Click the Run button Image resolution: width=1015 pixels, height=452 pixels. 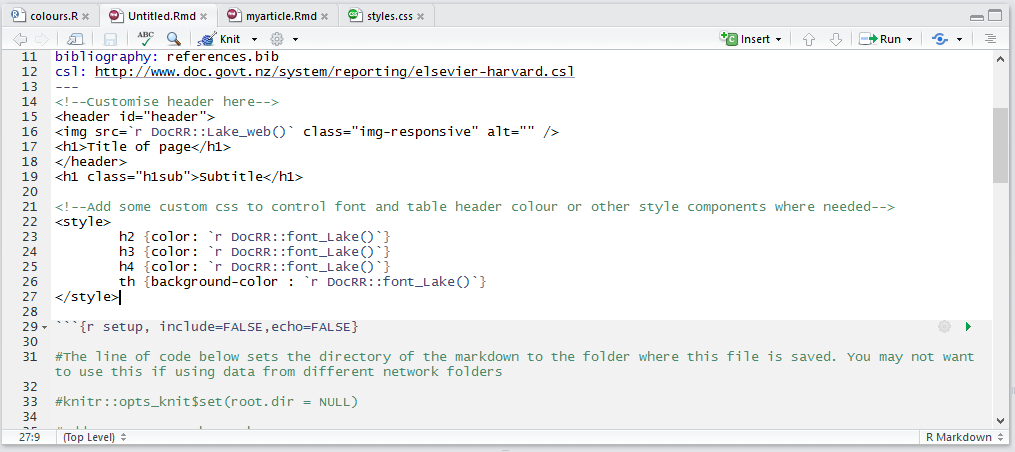880,39
